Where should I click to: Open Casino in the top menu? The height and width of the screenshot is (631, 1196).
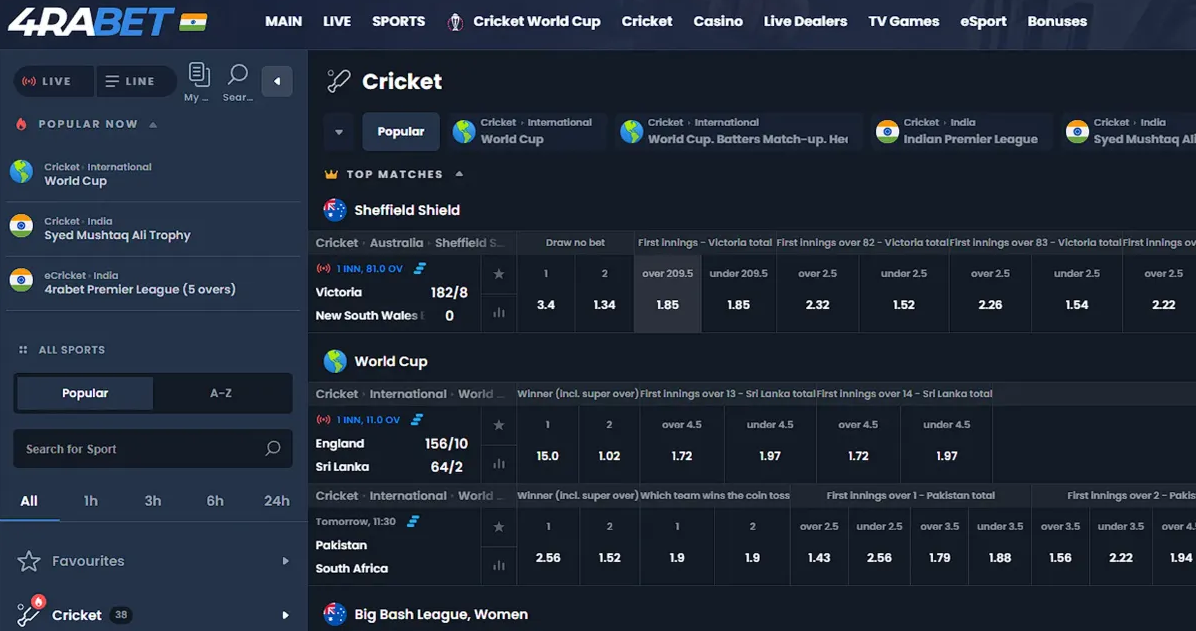pos(718,21)
